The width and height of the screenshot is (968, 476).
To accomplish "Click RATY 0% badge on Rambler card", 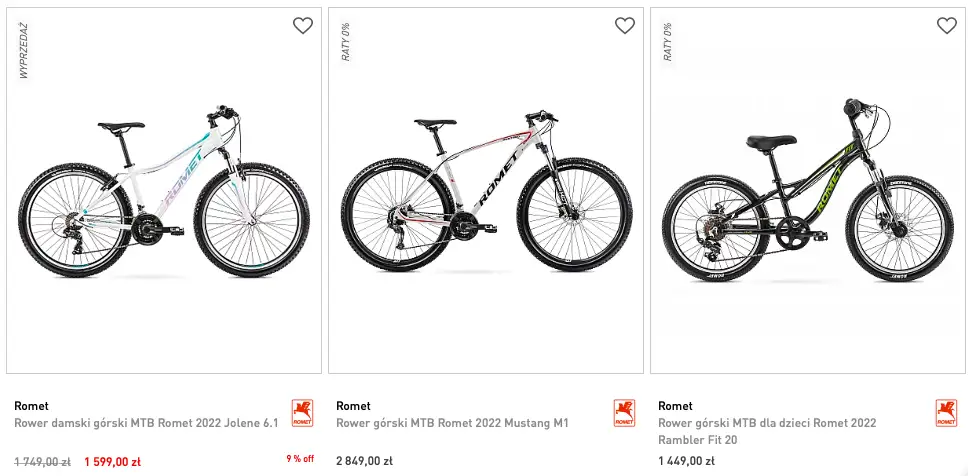I will pyautogui.click(x=668, y=42).
